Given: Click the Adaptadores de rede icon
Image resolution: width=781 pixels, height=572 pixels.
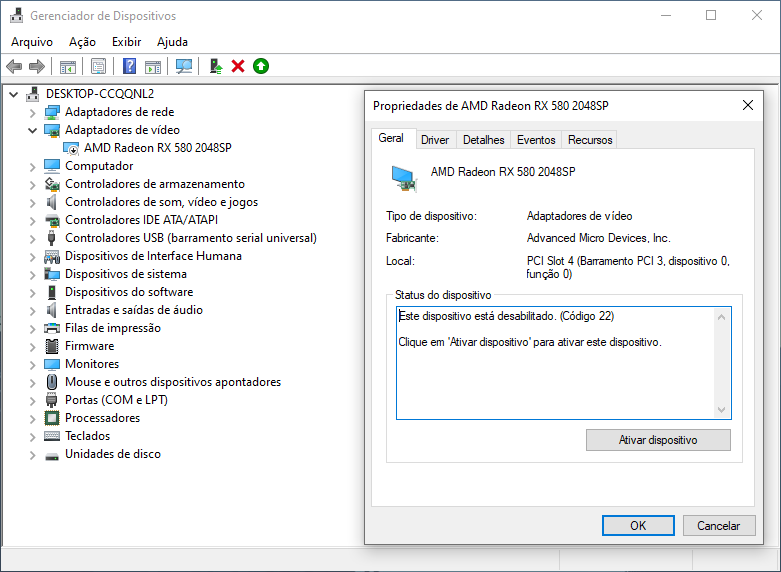Looking at the screenshot, I should tap(52, 112).
